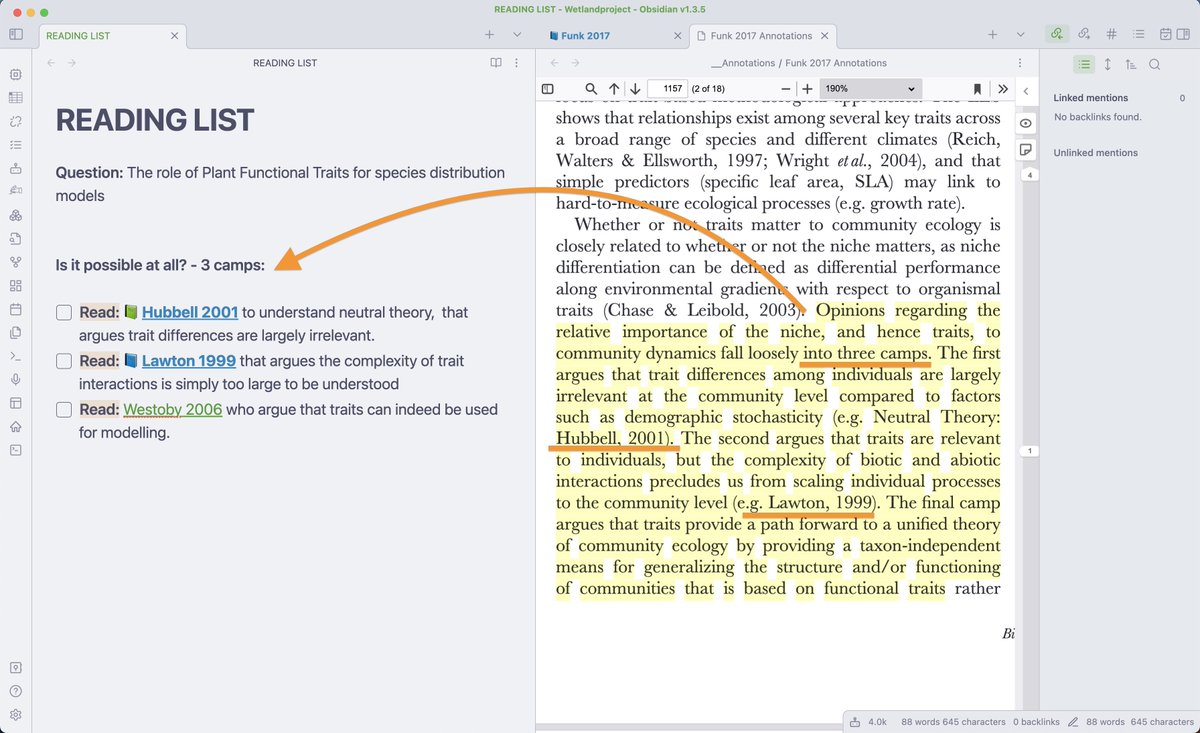Check the Westoby 2006 task checkbox

point(64,409)
